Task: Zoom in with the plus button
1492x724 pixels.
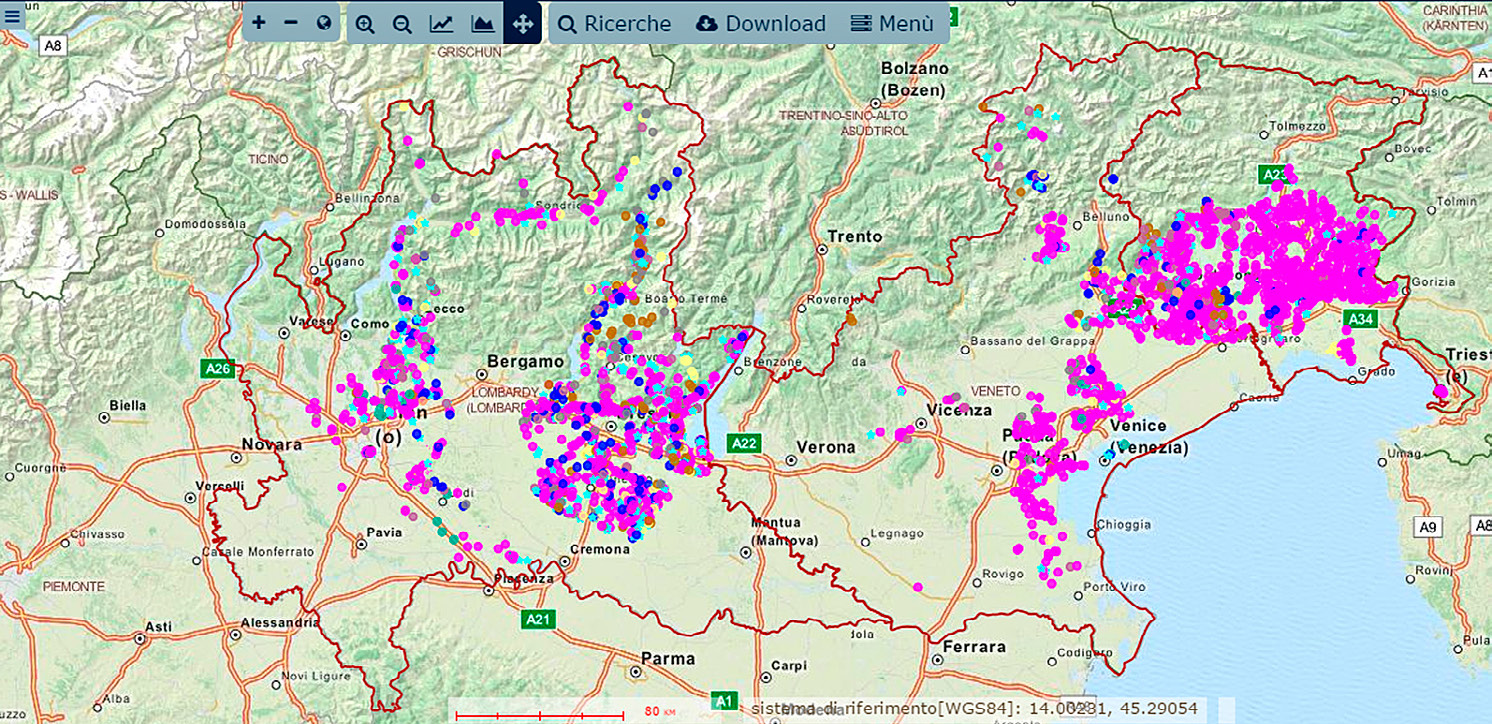Action: [259, 22]
